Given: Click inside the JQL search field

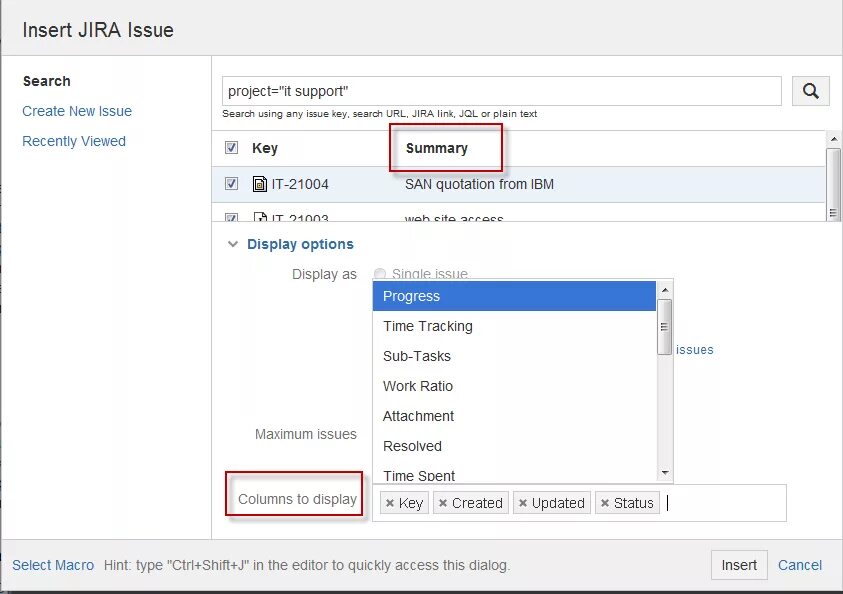Looking at the screenshot, I should pos(500,91).
